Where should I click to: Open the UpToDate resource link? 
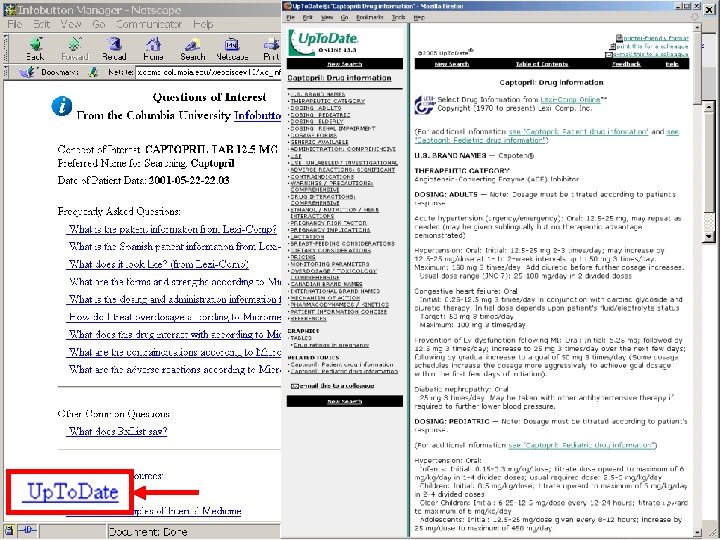pos(73,492)
